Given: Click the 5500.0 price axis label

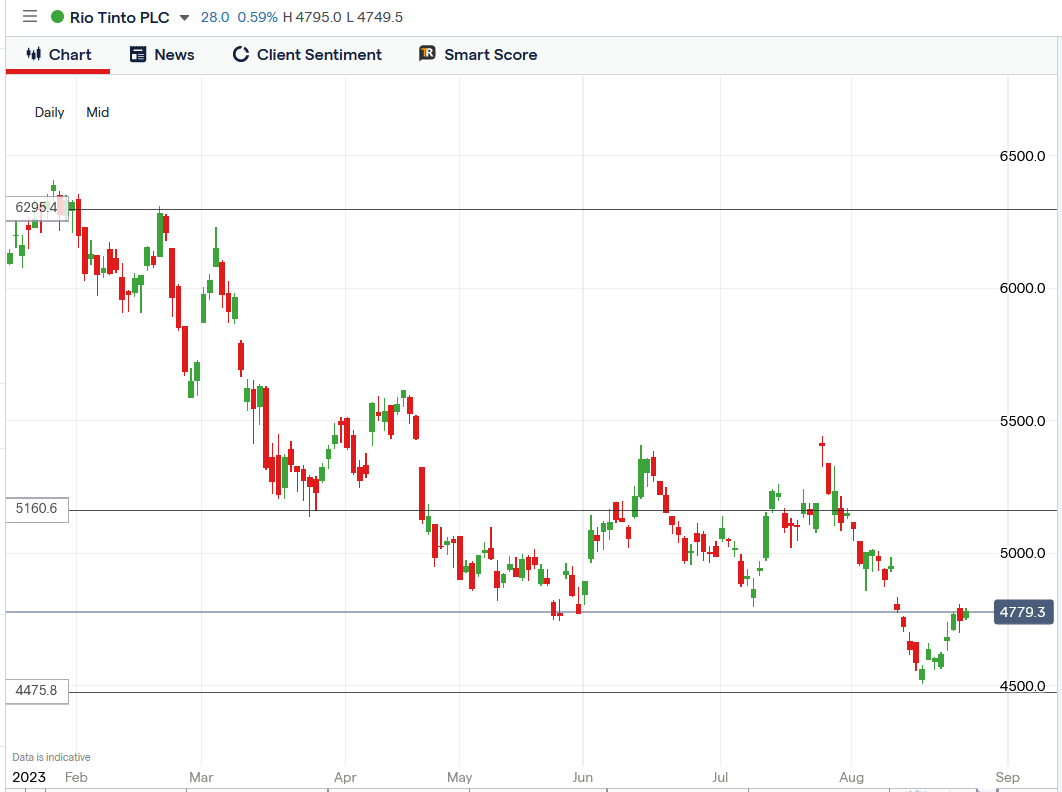Looking at the screenshot, I should 1022,421.
